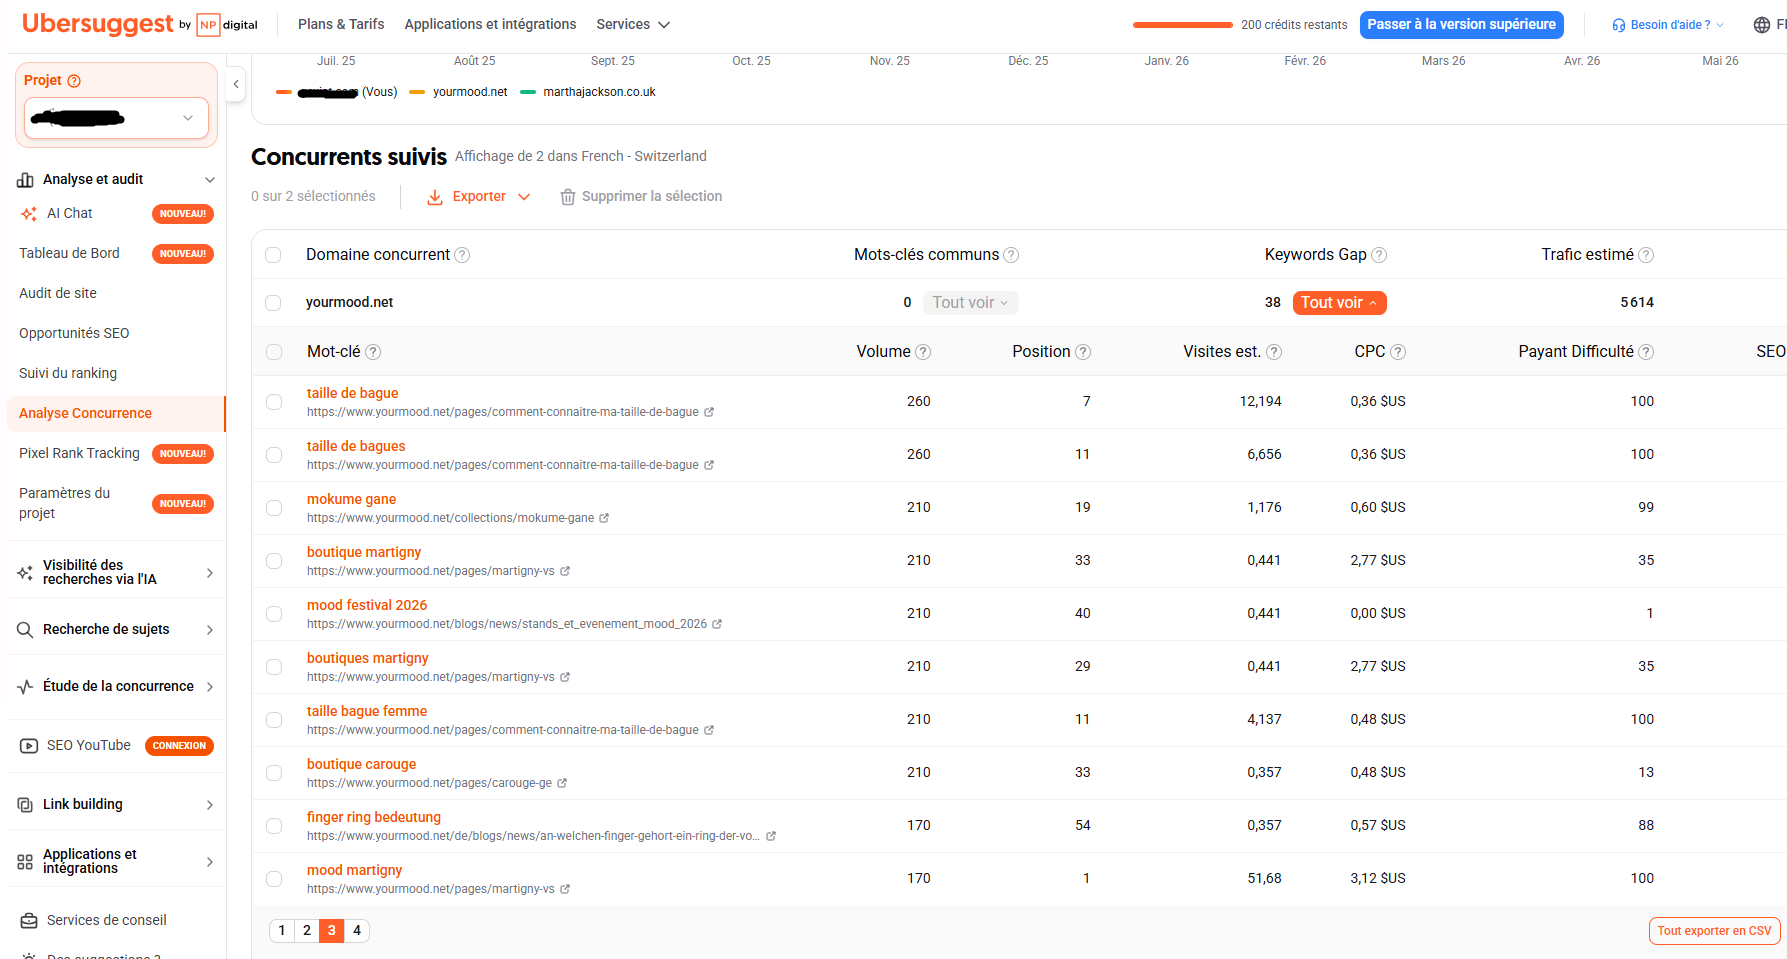
Task: Toggle the Mot-clé header select-all checkbox
Action: (x=274, y=352)
